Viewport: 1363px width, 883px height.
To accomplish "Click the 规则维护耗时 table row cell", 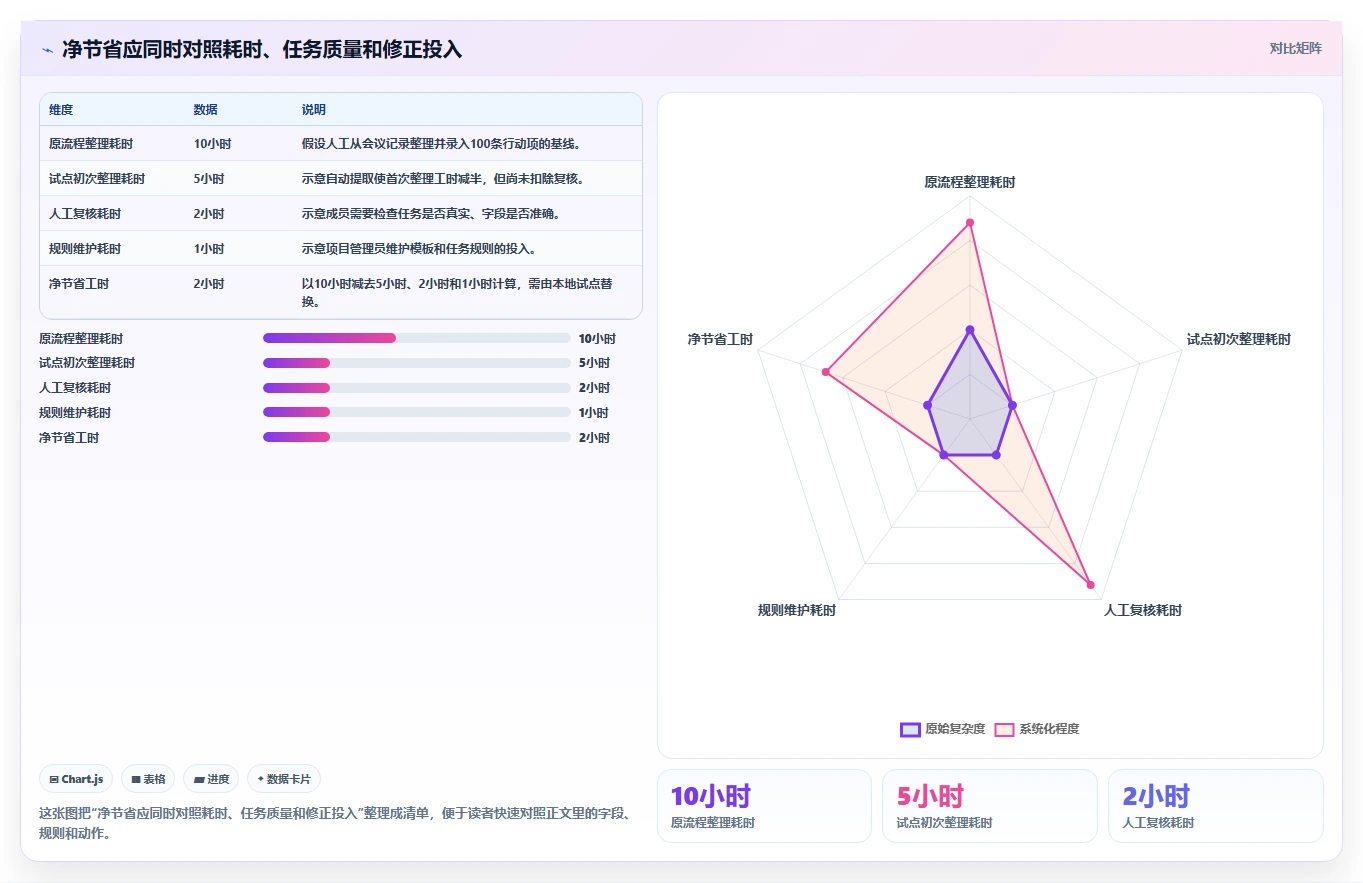I will coord(85,249).
